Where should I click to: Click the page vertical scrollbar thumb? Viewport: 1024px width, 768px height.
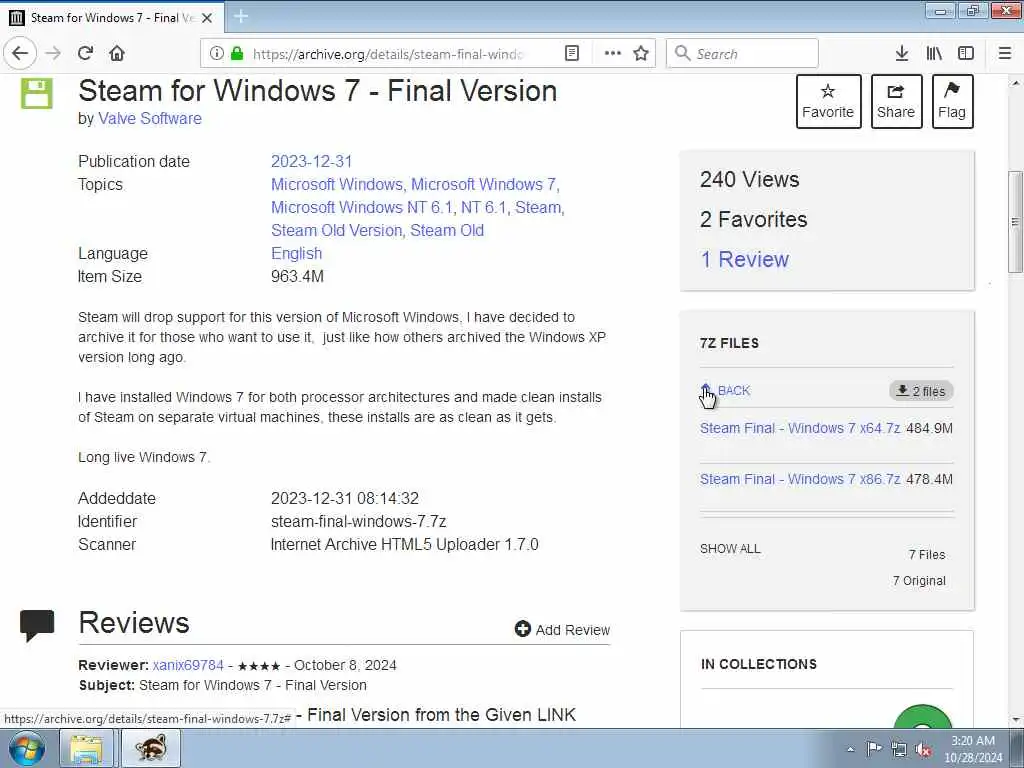pos(1015,222)
